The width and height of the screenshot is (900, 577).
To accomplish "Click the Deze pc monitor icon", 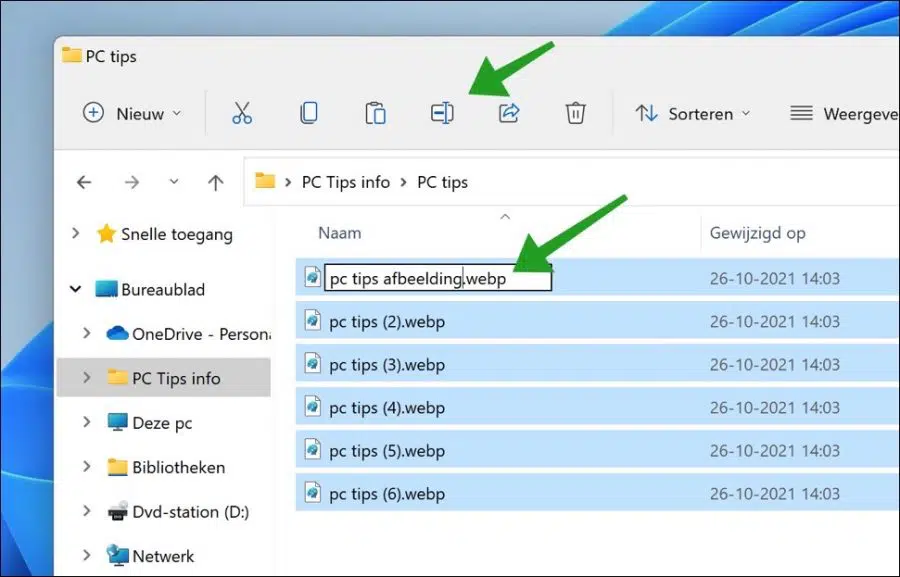I will coord(117,423).
